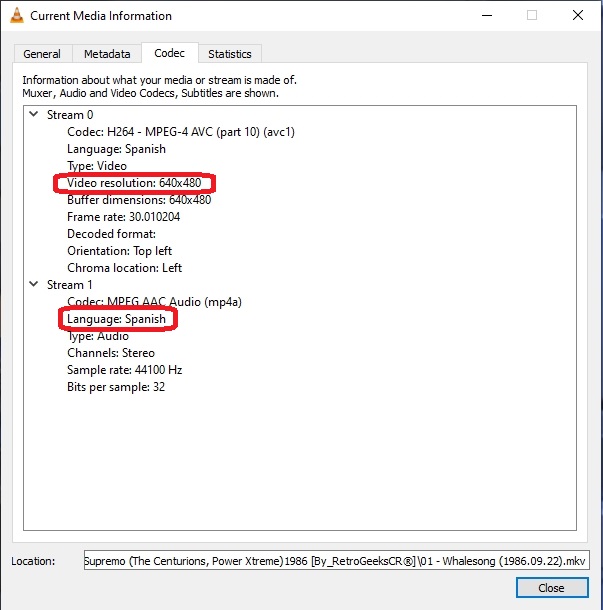603x610 pixels.
Task: Select MPEG AAC Audio (mp4a) codec row
Action: [154, 302]
